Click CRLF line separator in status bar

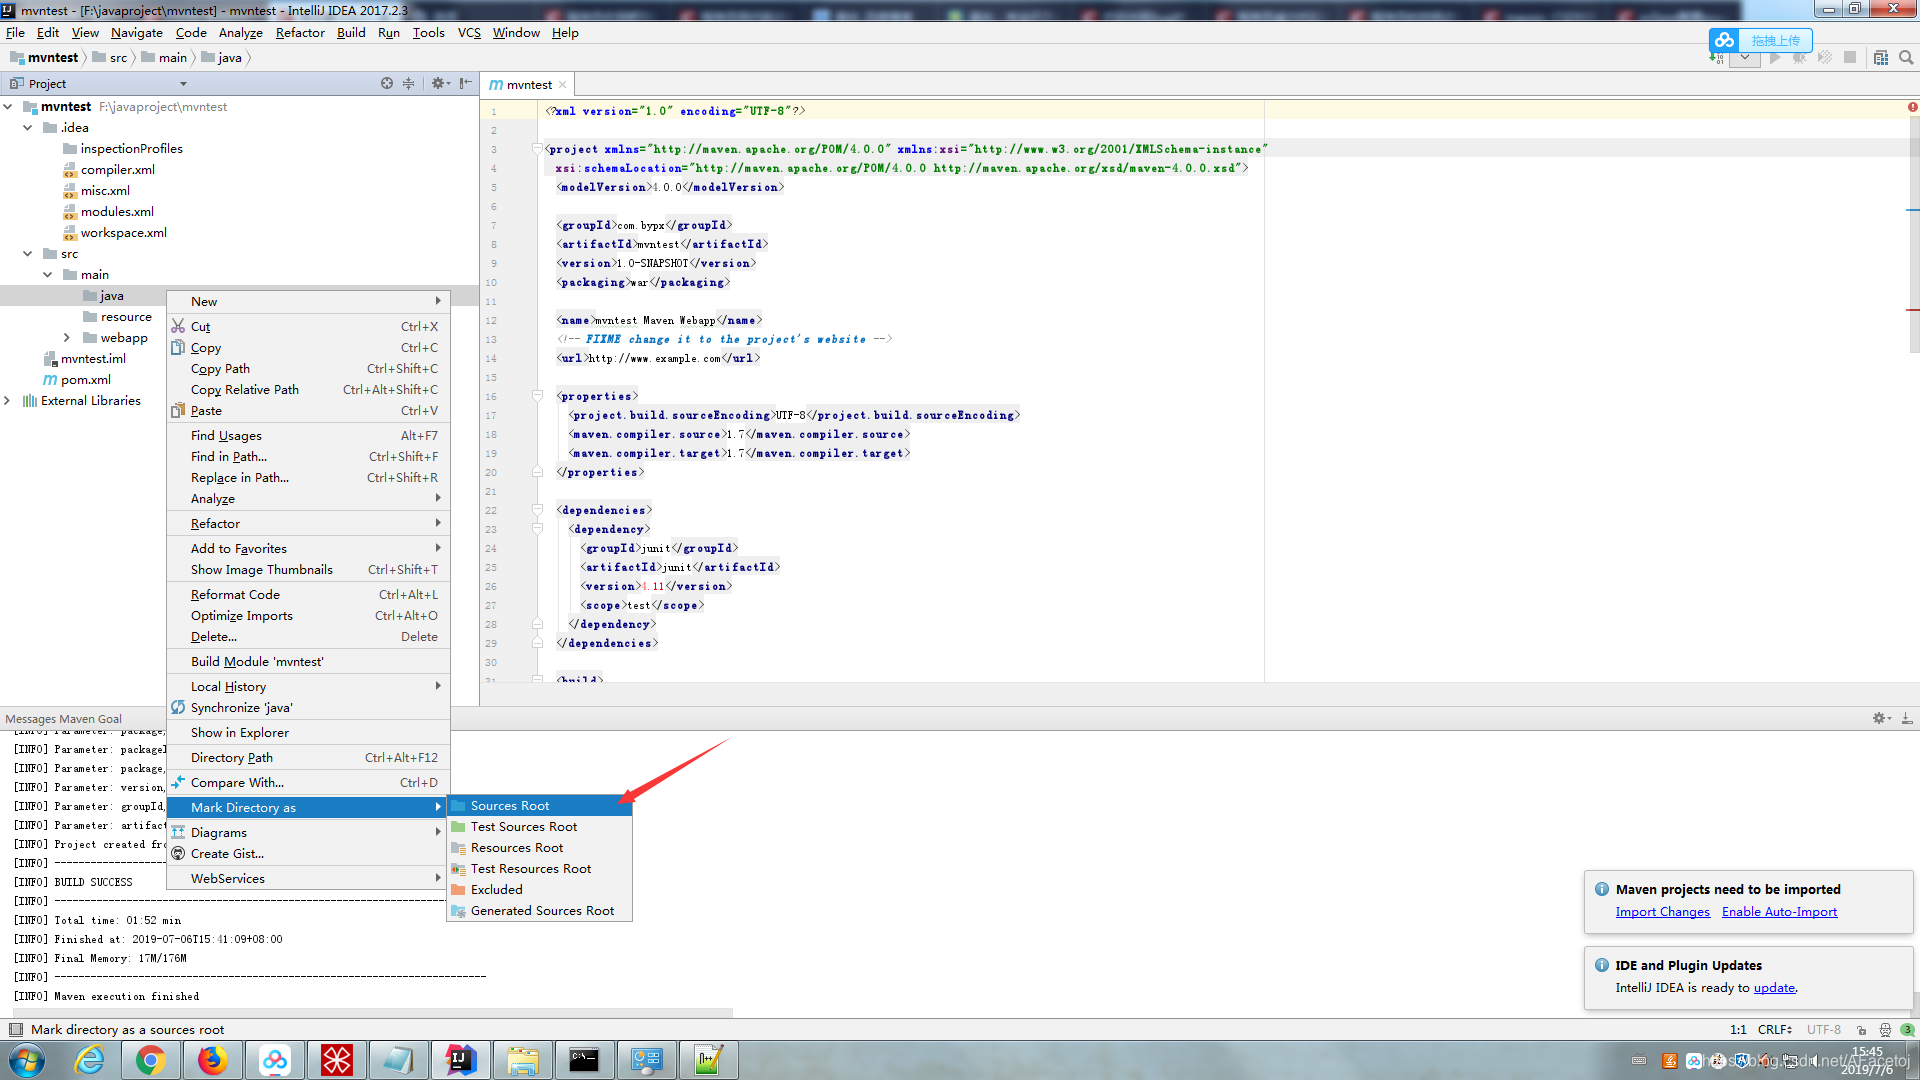[x=1774, y=1029]
